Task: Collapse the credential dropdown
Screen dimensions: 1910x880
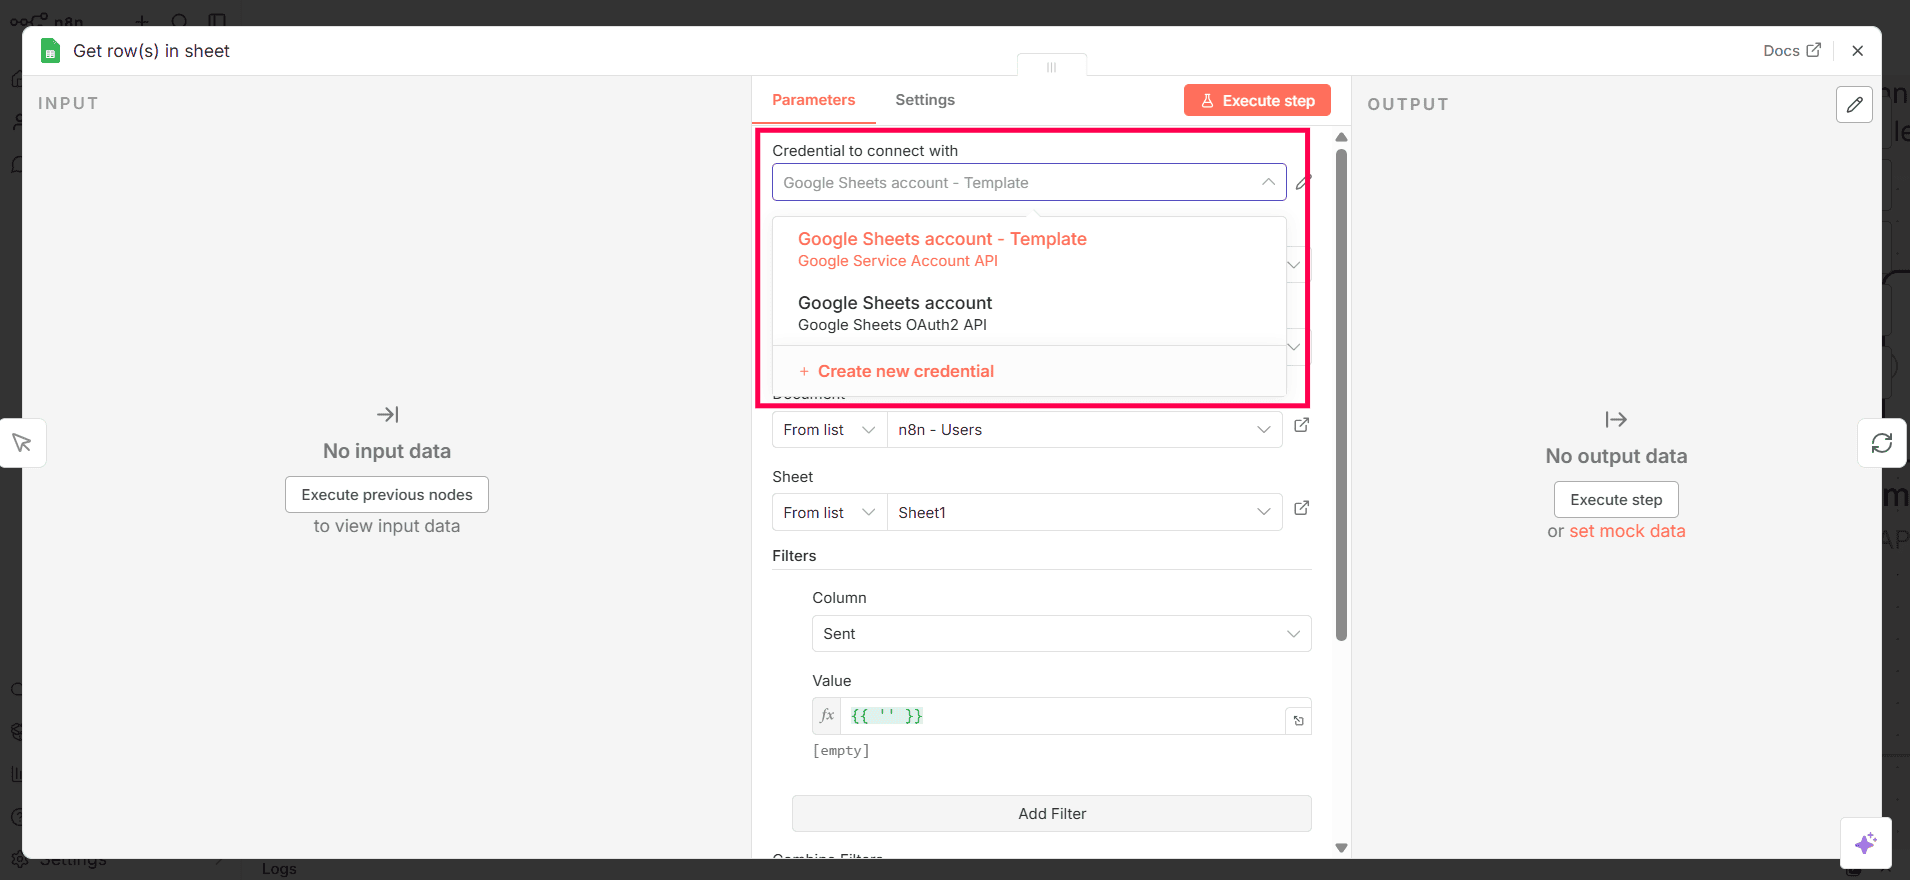Action: click(1267, 182)
